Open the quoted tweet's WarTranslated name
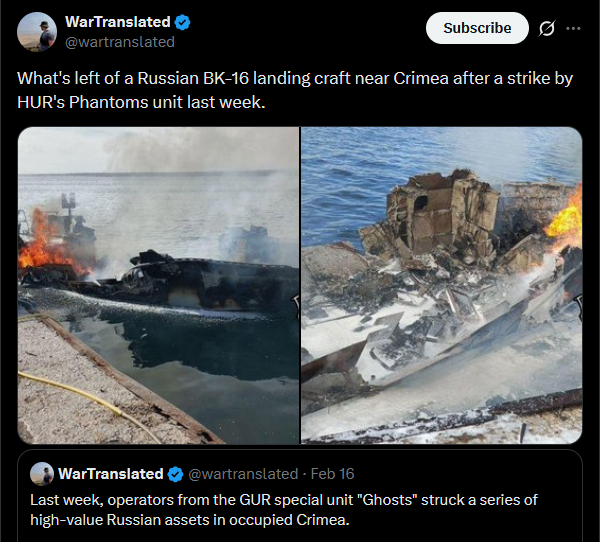Image resolution: width=600 pixels, height=542 pixels. 111,474
